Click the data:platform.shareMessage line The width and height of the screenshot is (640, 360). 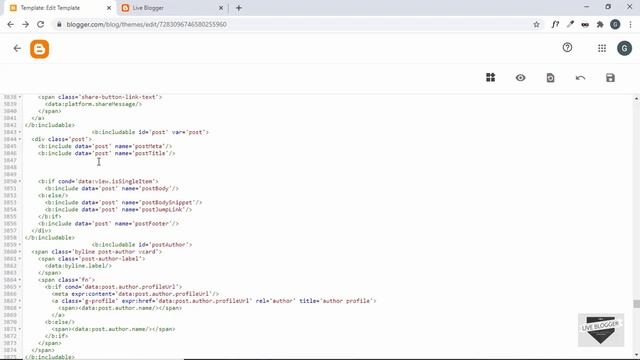[93, 104]
